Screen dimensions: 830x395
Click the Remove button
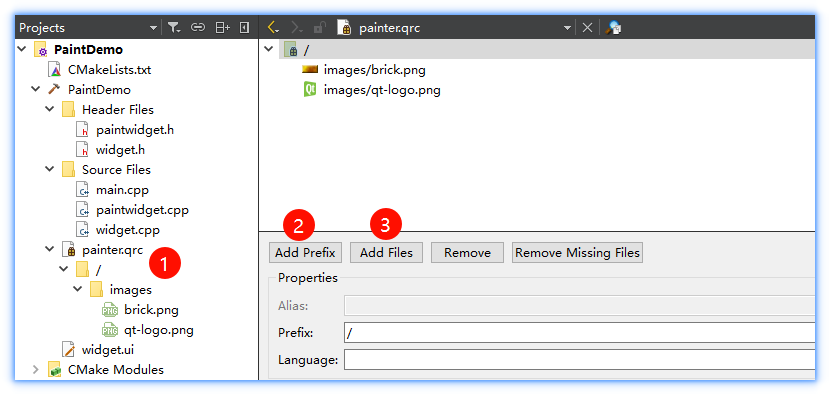coord(467,253)
